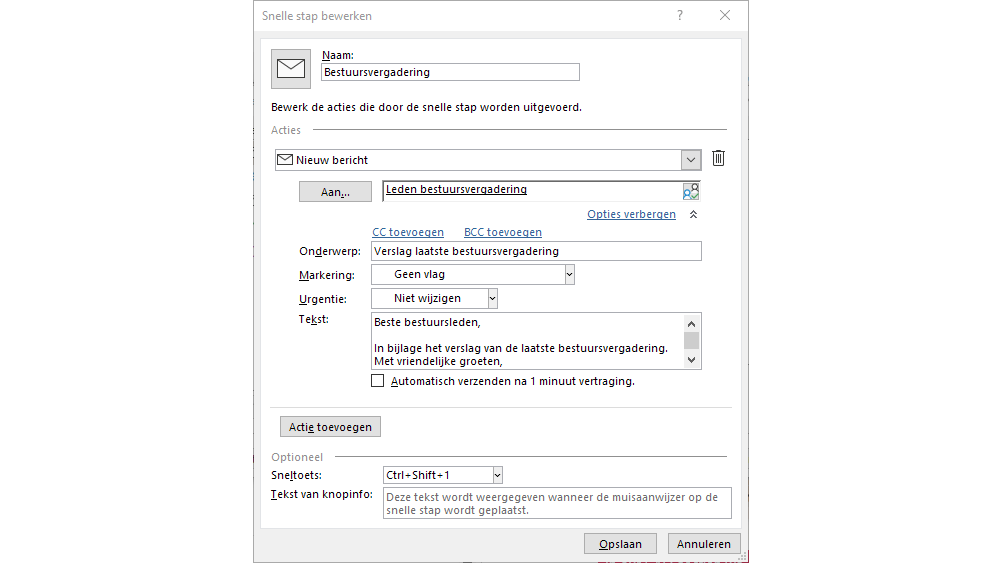The height and width of the screenshot is (563, 1001).
Task: Open the Sneltoets shortcut dropdown
Action: 497,476
